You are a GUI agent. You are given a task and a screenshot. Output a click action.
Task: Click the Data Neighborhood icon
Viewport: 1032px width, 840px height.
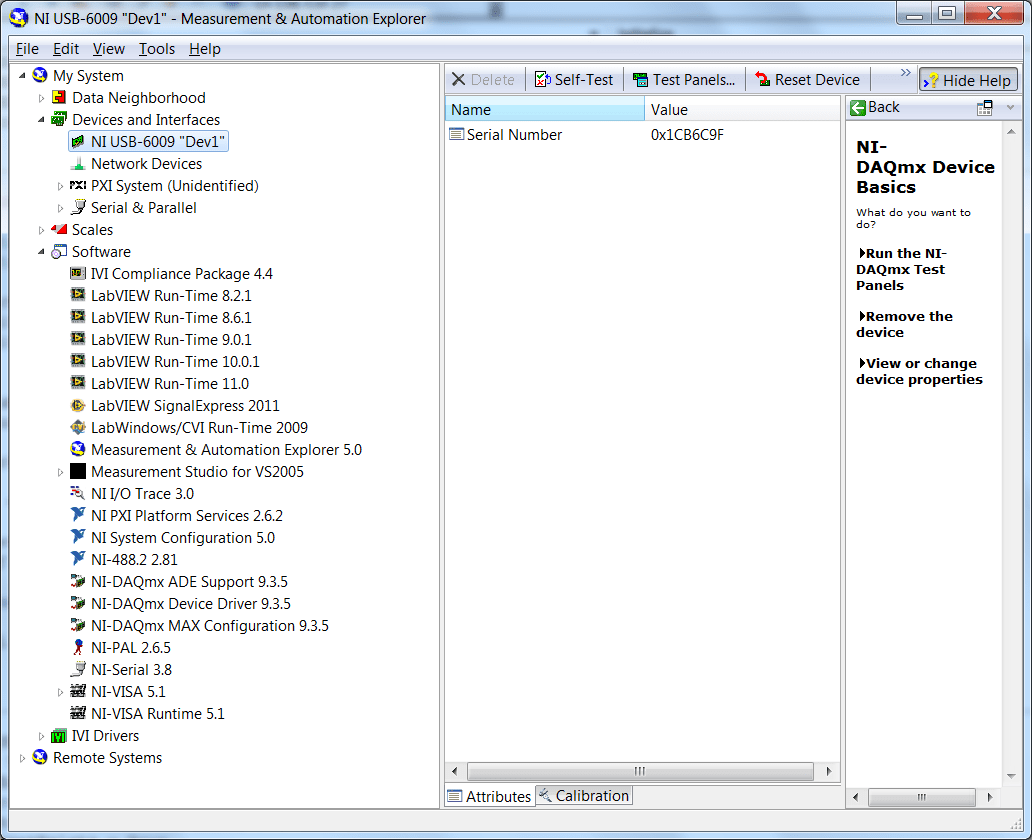[59, 97]
